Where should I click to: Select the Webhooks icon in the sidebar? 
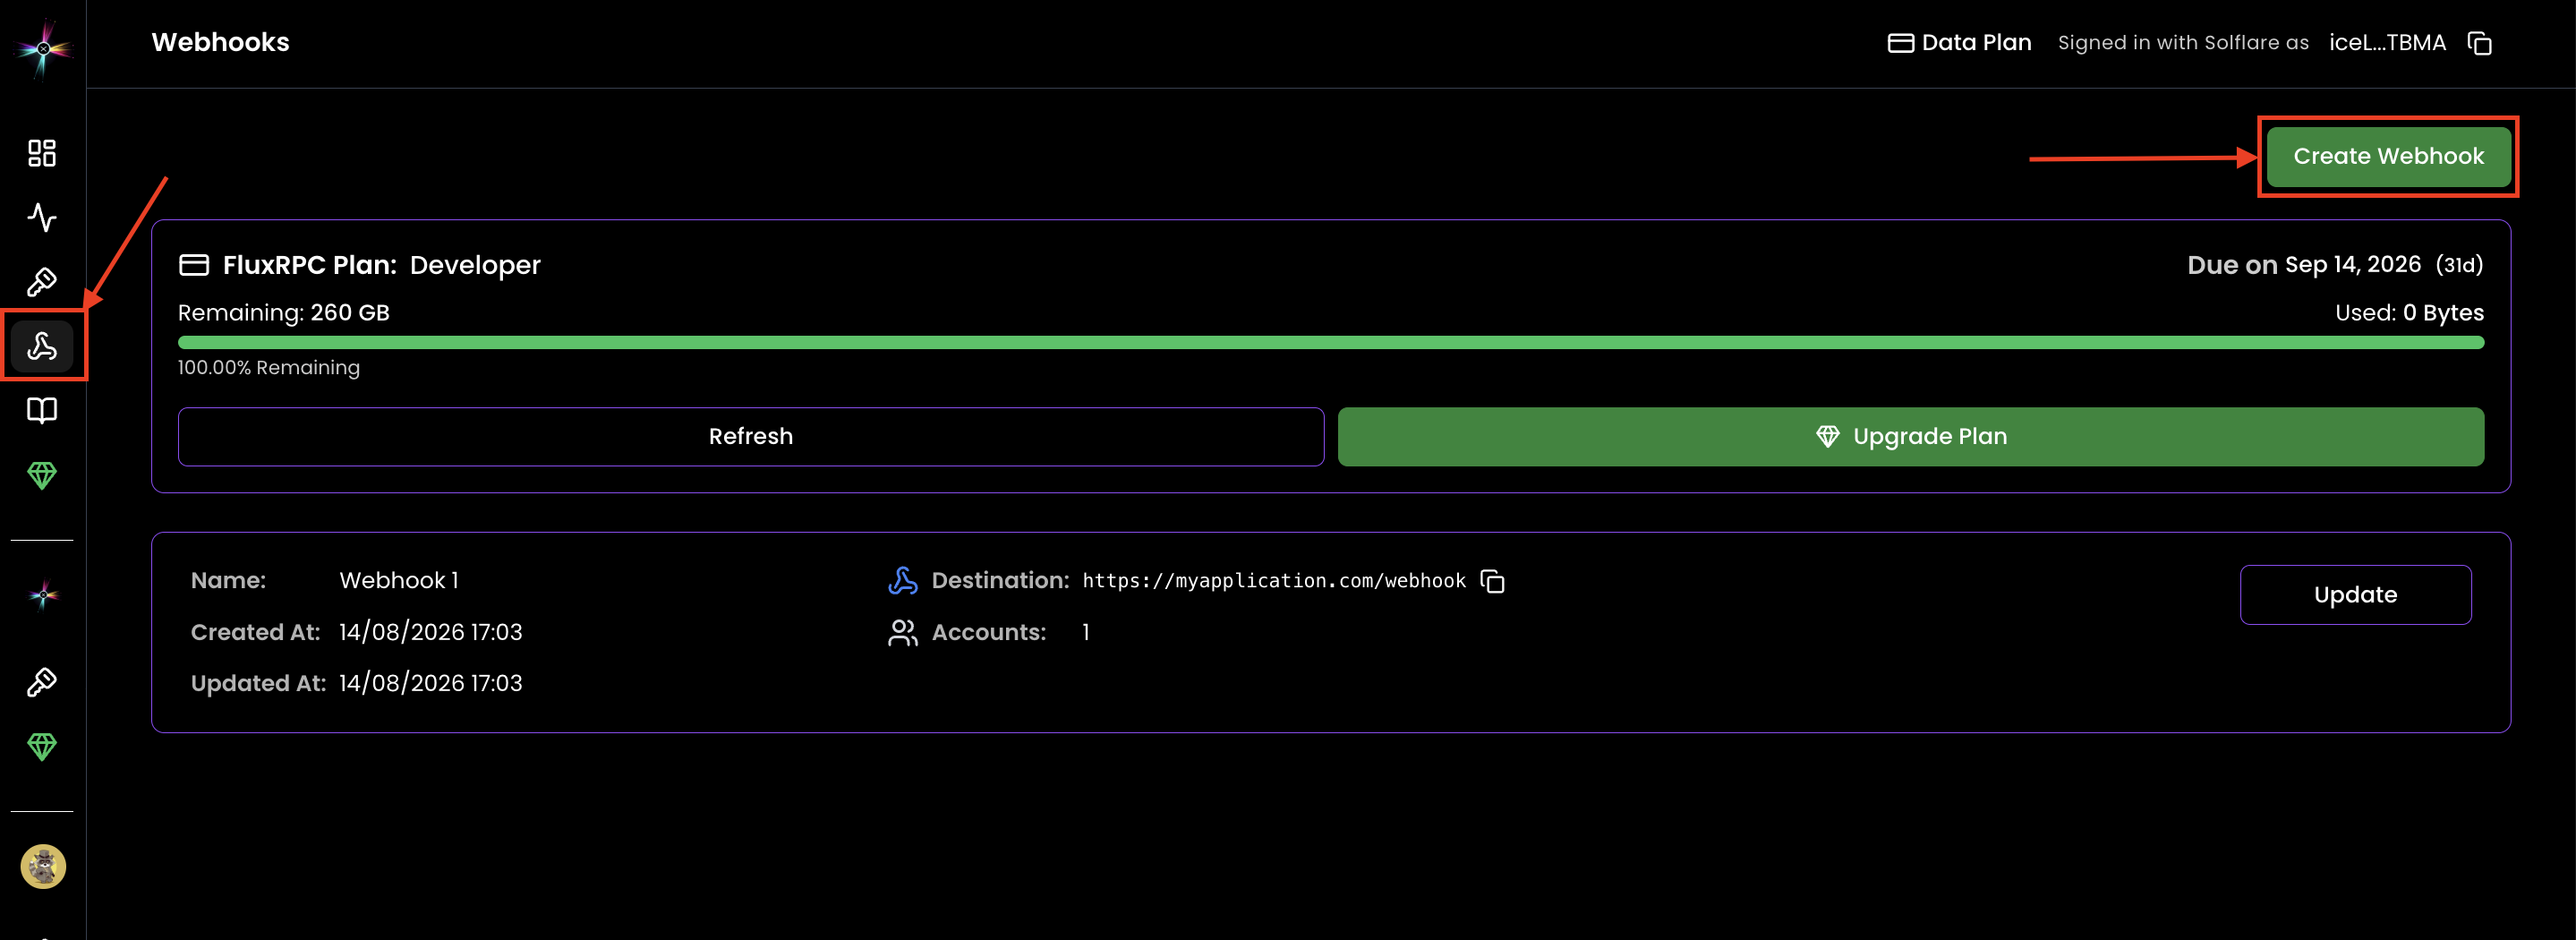pos(42,346)
